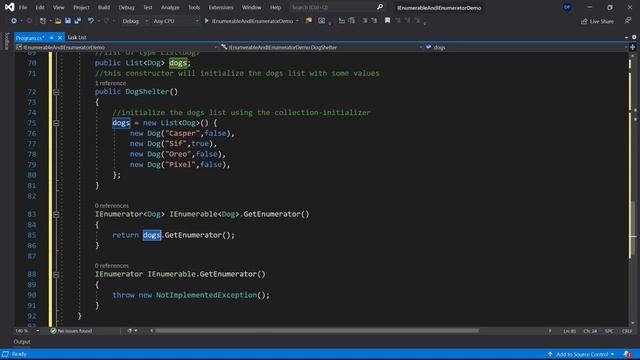Click the comment out lines icon
Viewport: 640px width, 360px height.
click(342, 20)
